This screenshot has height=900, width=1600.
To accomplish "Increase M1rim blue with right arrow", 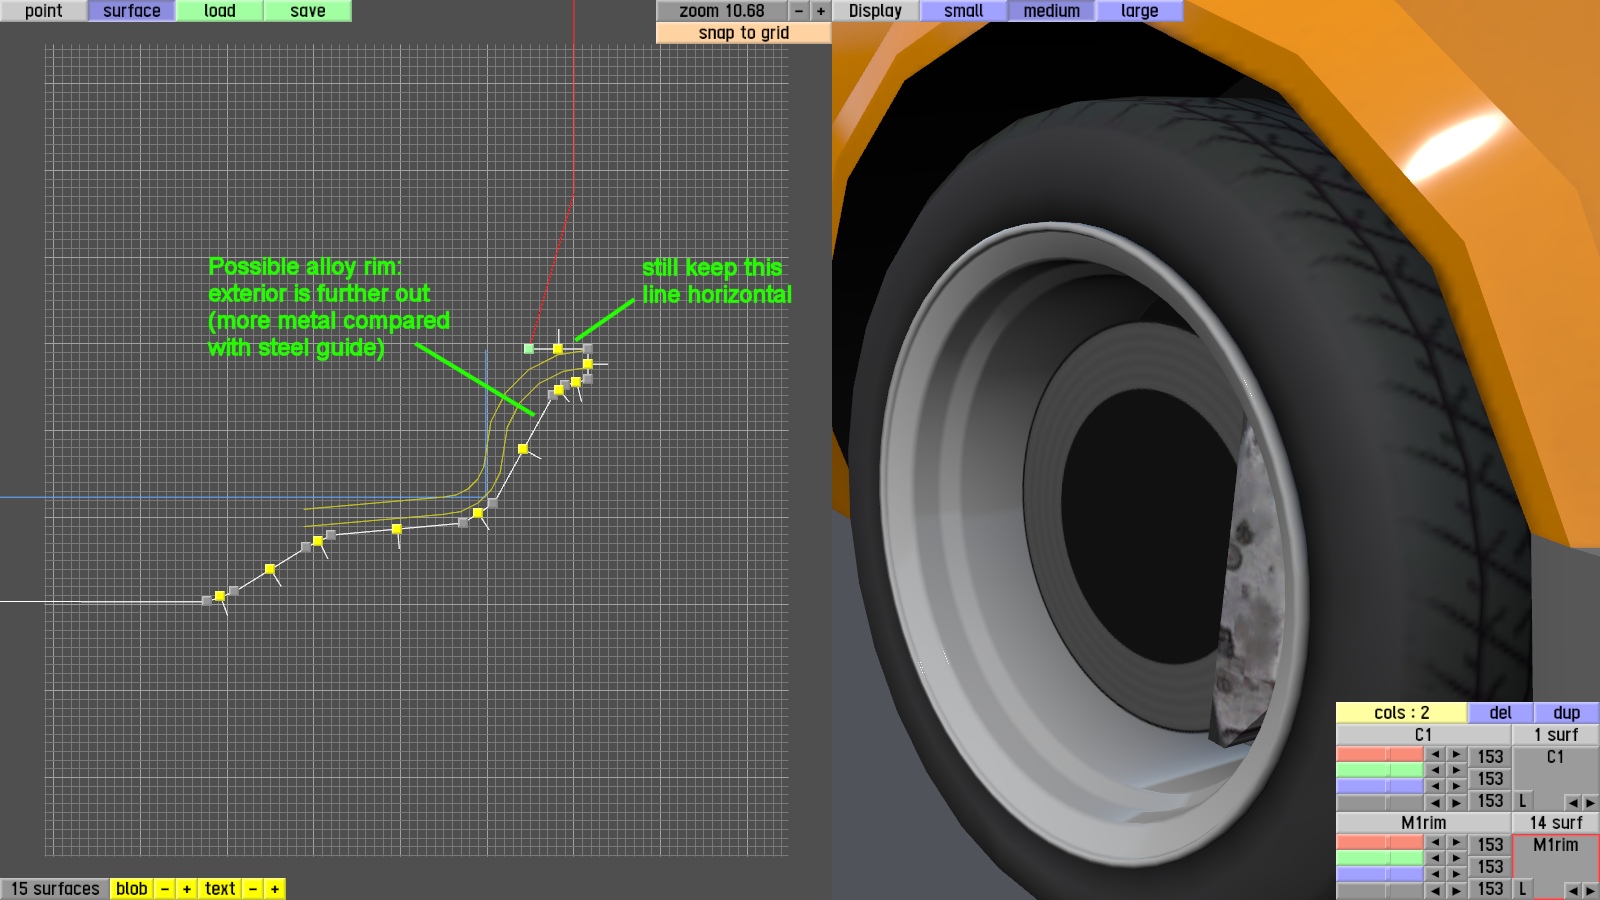I will [1457, 875].
